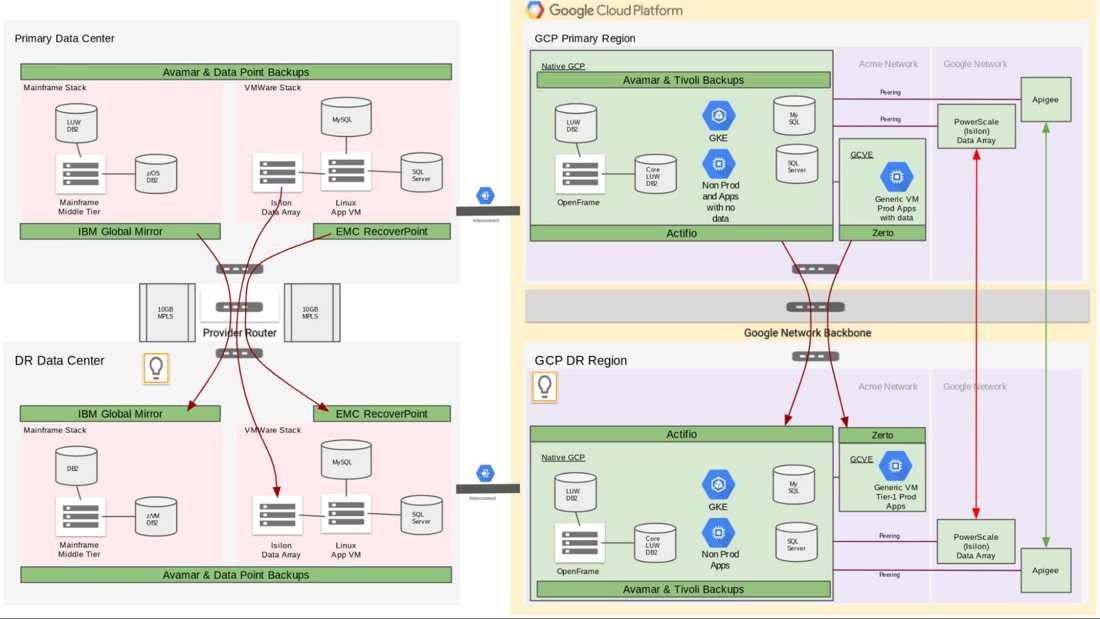Select the Mainframe Middle Tier server icon in Primary Data Center
The width and height of the screenshot is (1100, 619).
pyautogui.click(x=81, y=174)
